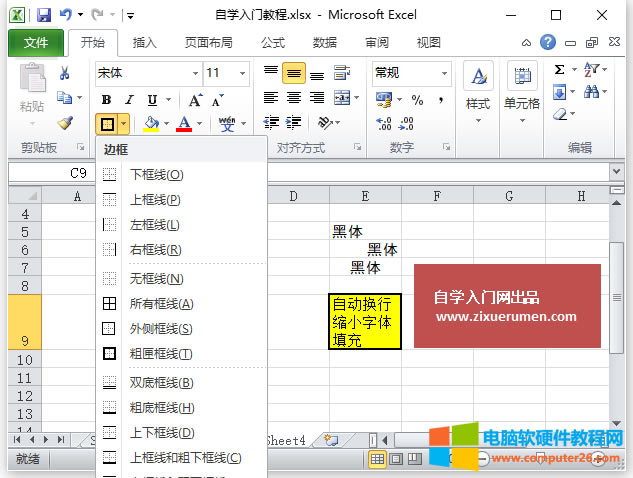Click the Wrap Text icon

click(x=342, y=73)
